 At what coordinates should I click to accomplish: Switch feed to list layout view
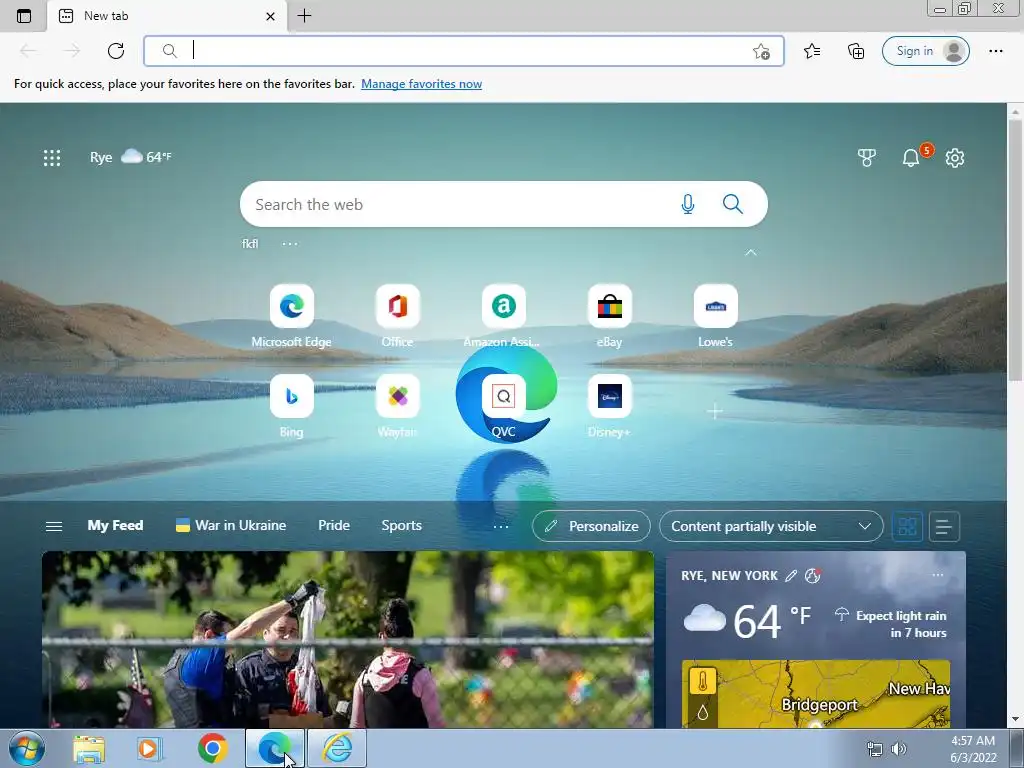[x=944, y=526]
